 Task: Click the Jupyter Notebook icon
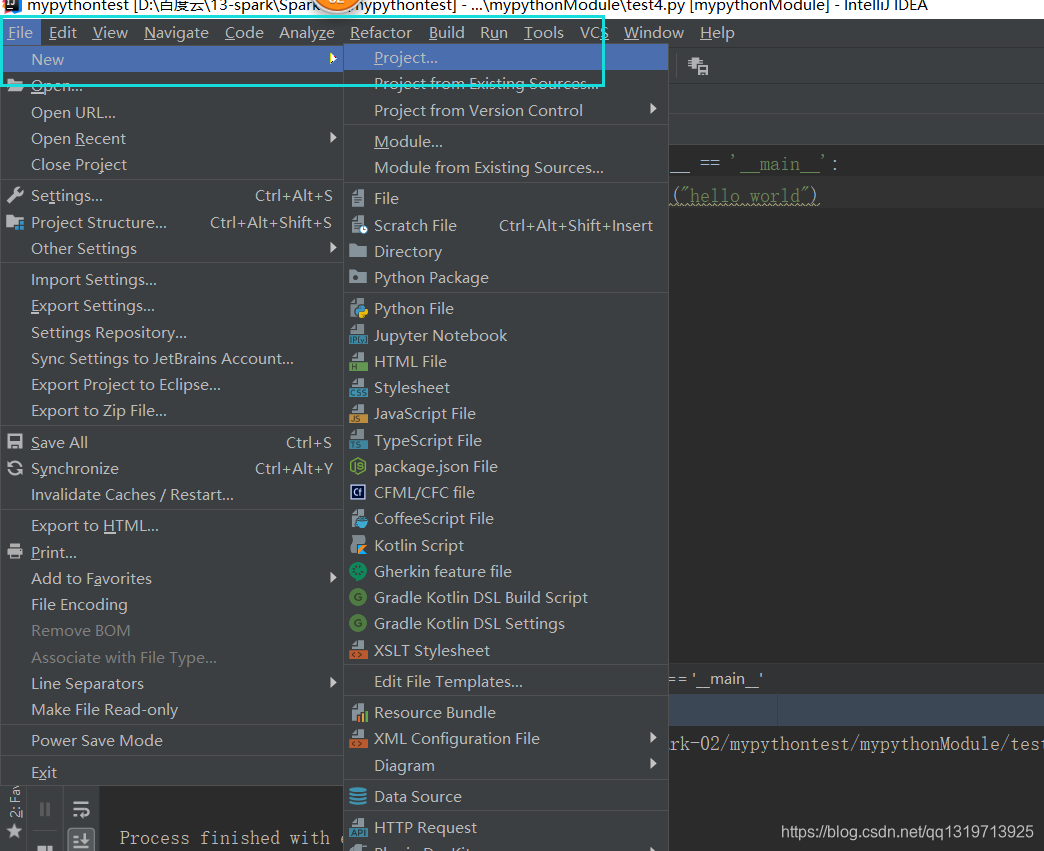click(358, 335)
